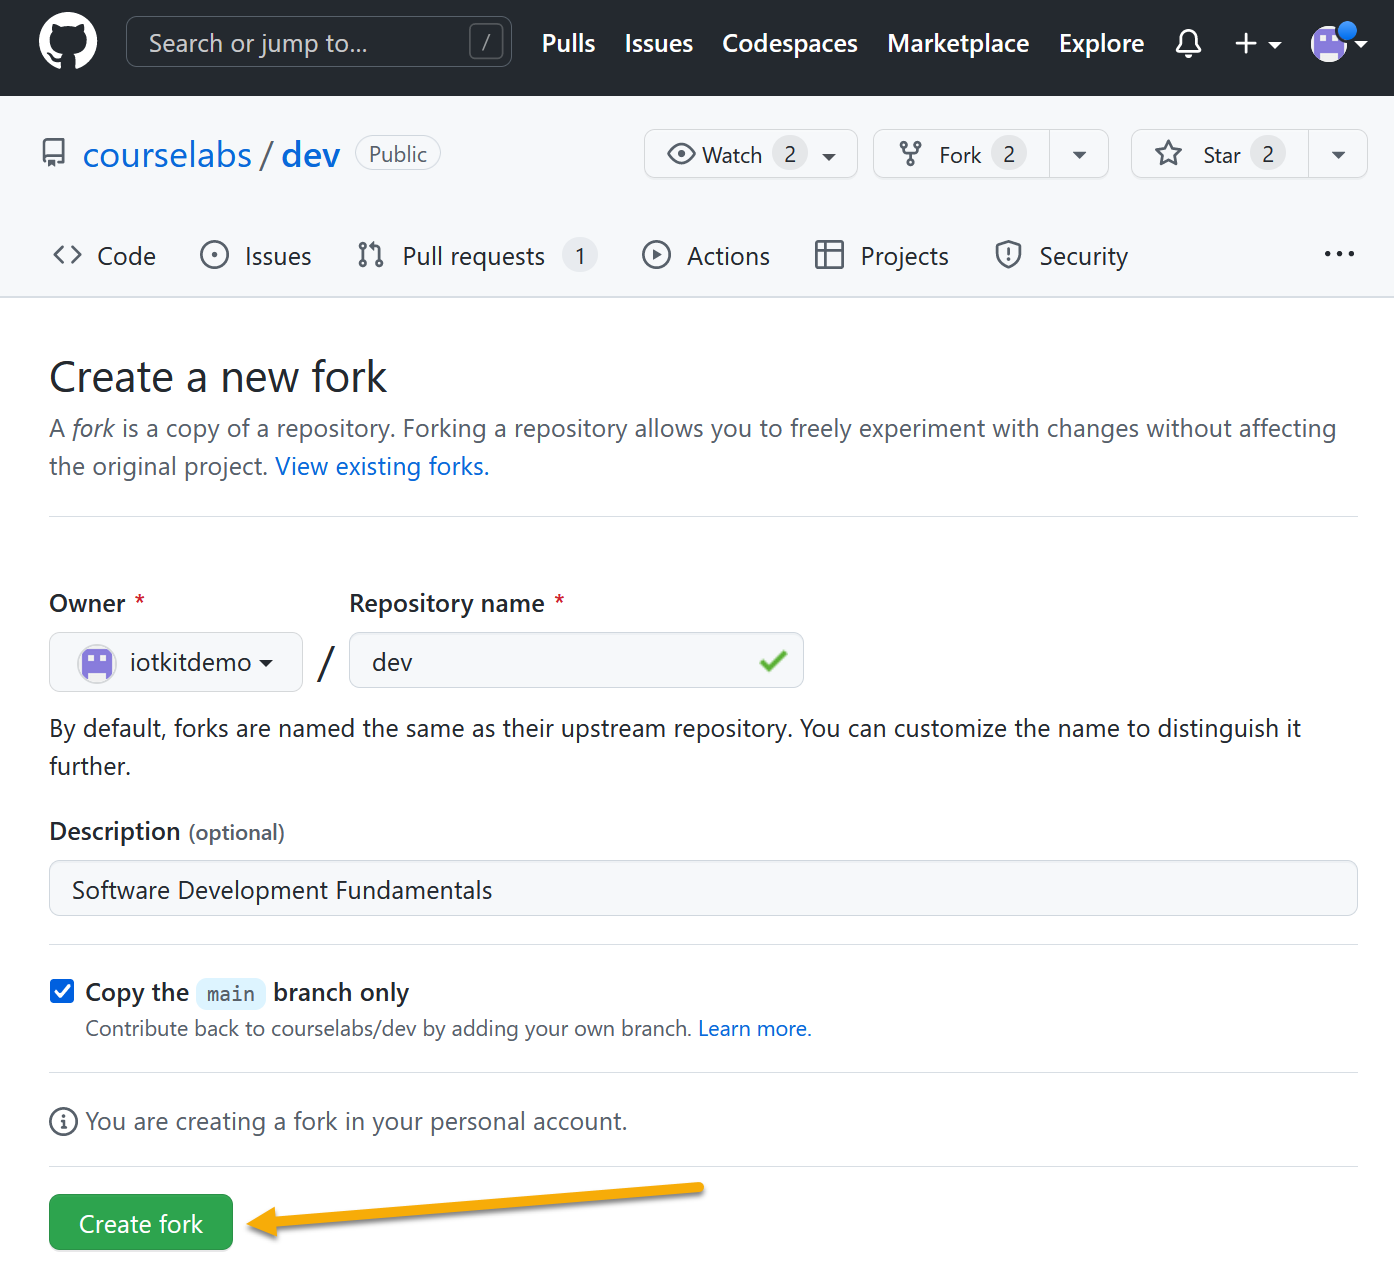Star the repository

(x=1220, y=154)
